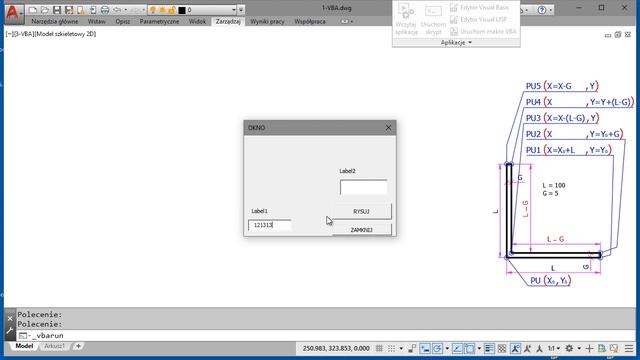Toggle dynamic input status icon

click(x=424, y=349)
